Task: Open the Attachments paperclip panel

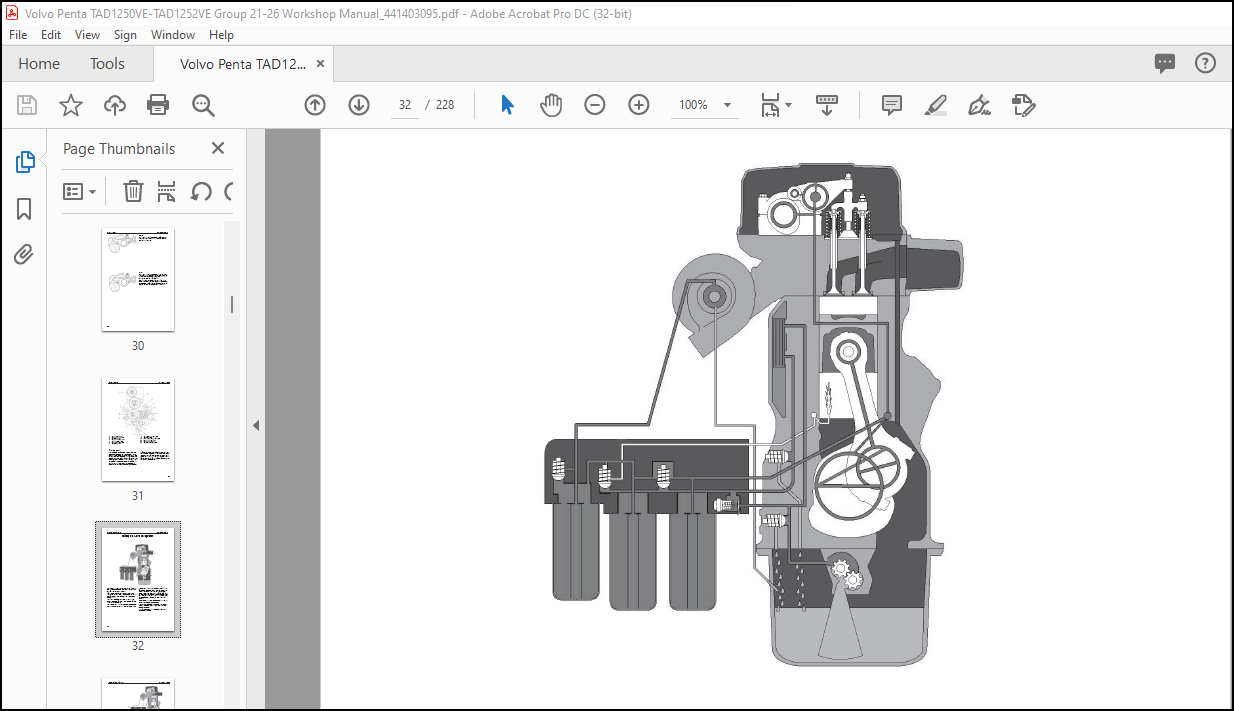Action: pyautogui.click(x=25, y=254)
